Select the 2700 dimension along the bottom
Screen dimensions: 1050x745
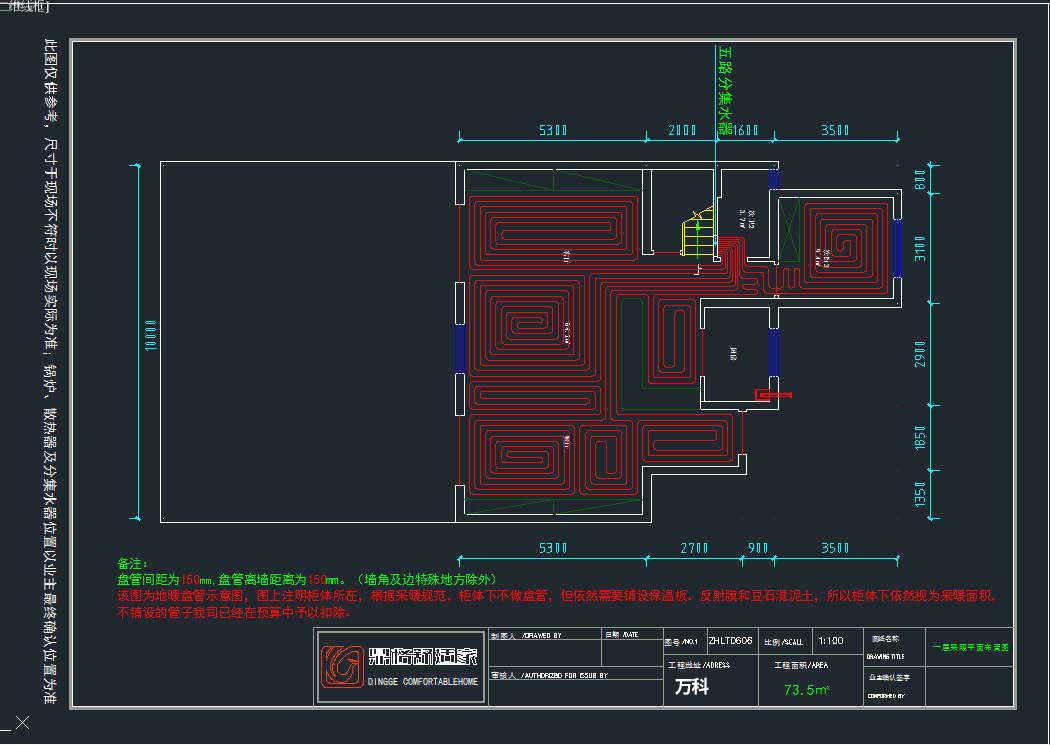693,548
